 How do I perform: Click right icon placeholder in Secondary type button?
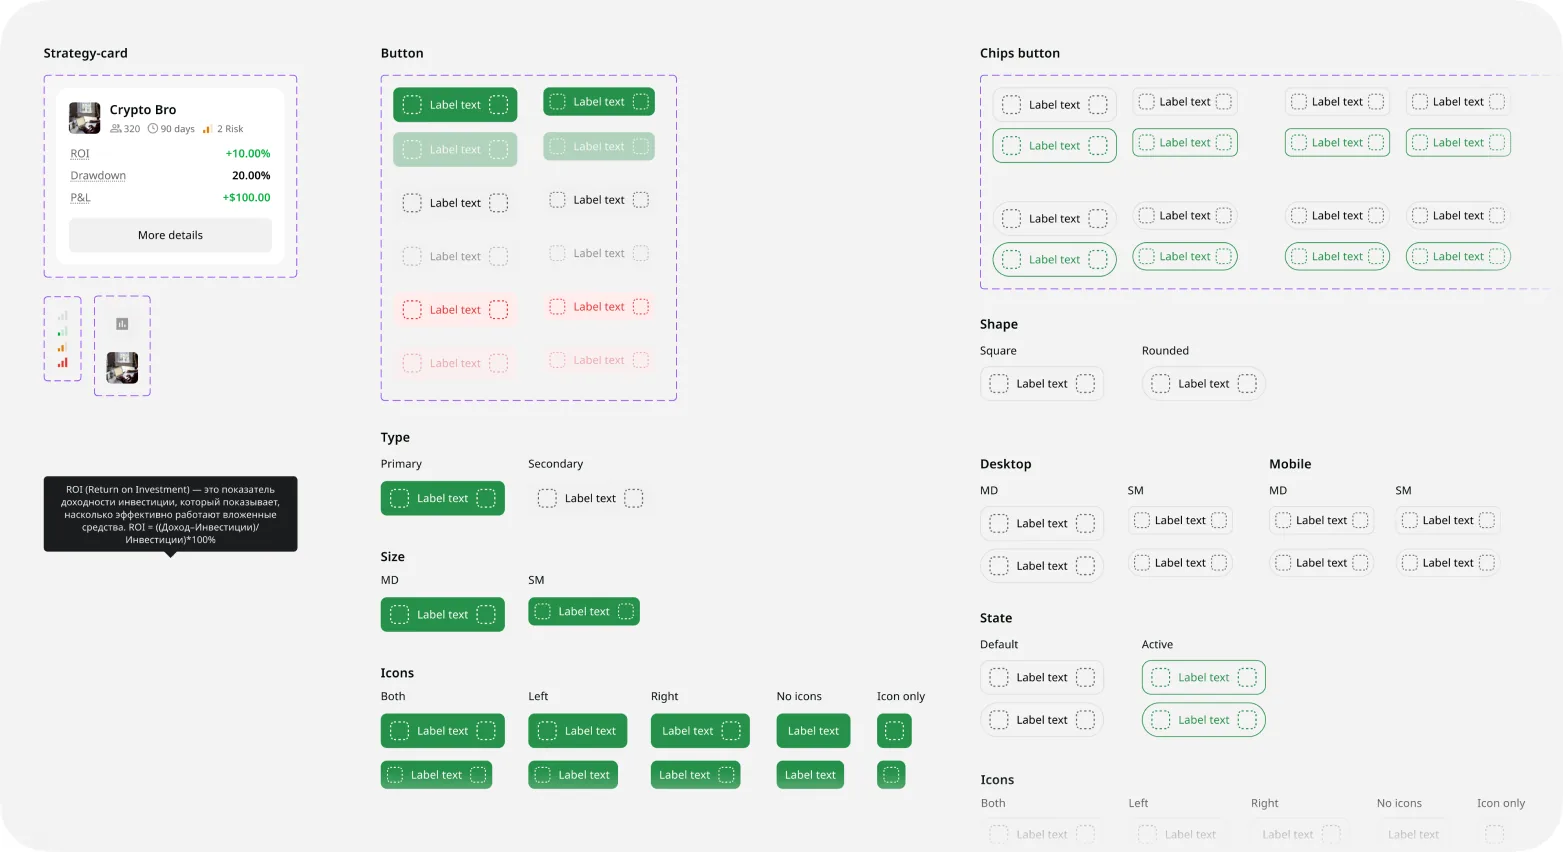click(x=634, y=498)
